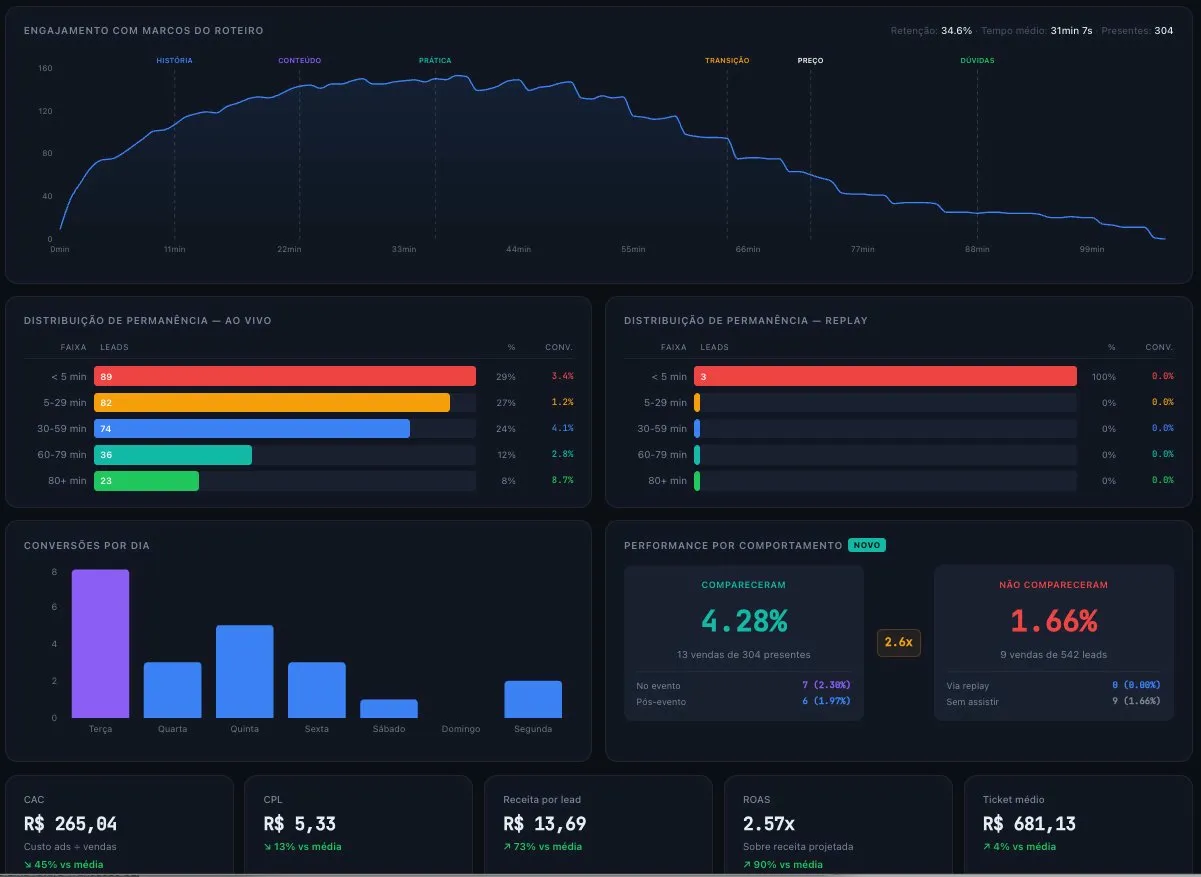Click the Tempo médio 31min 7s stat
The image size is (1201, 877).
[1035, 31]
